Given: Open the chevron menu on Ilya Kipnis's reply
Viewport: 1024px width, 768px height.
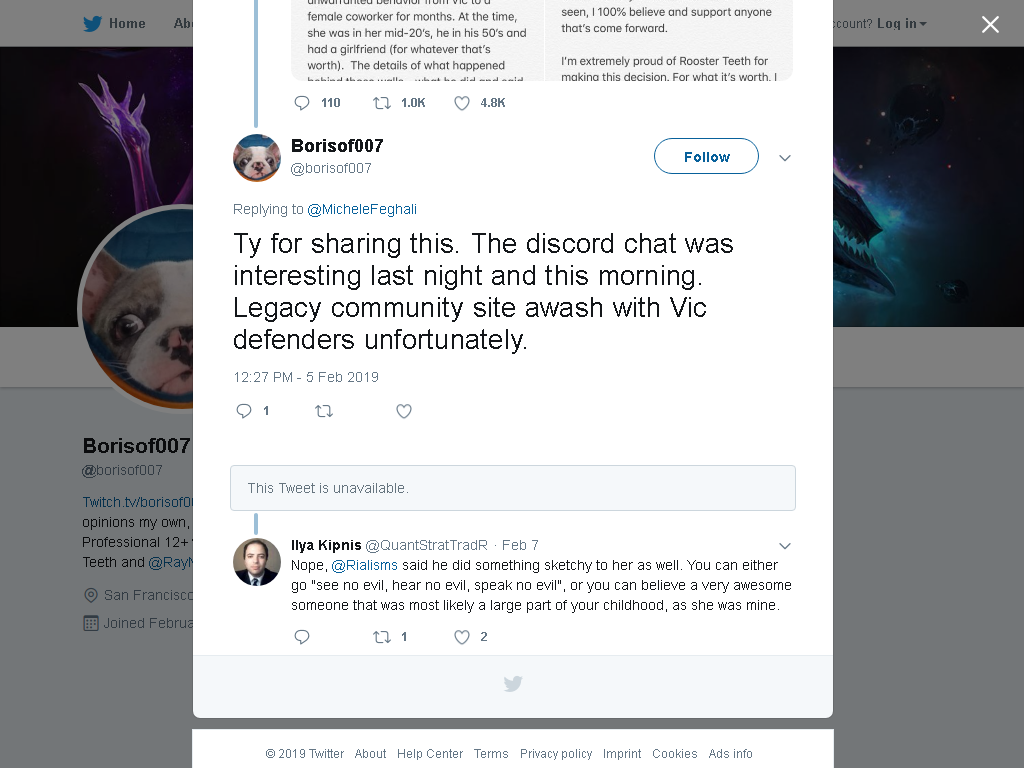Looking at the screenshot, I should (785, 545).
